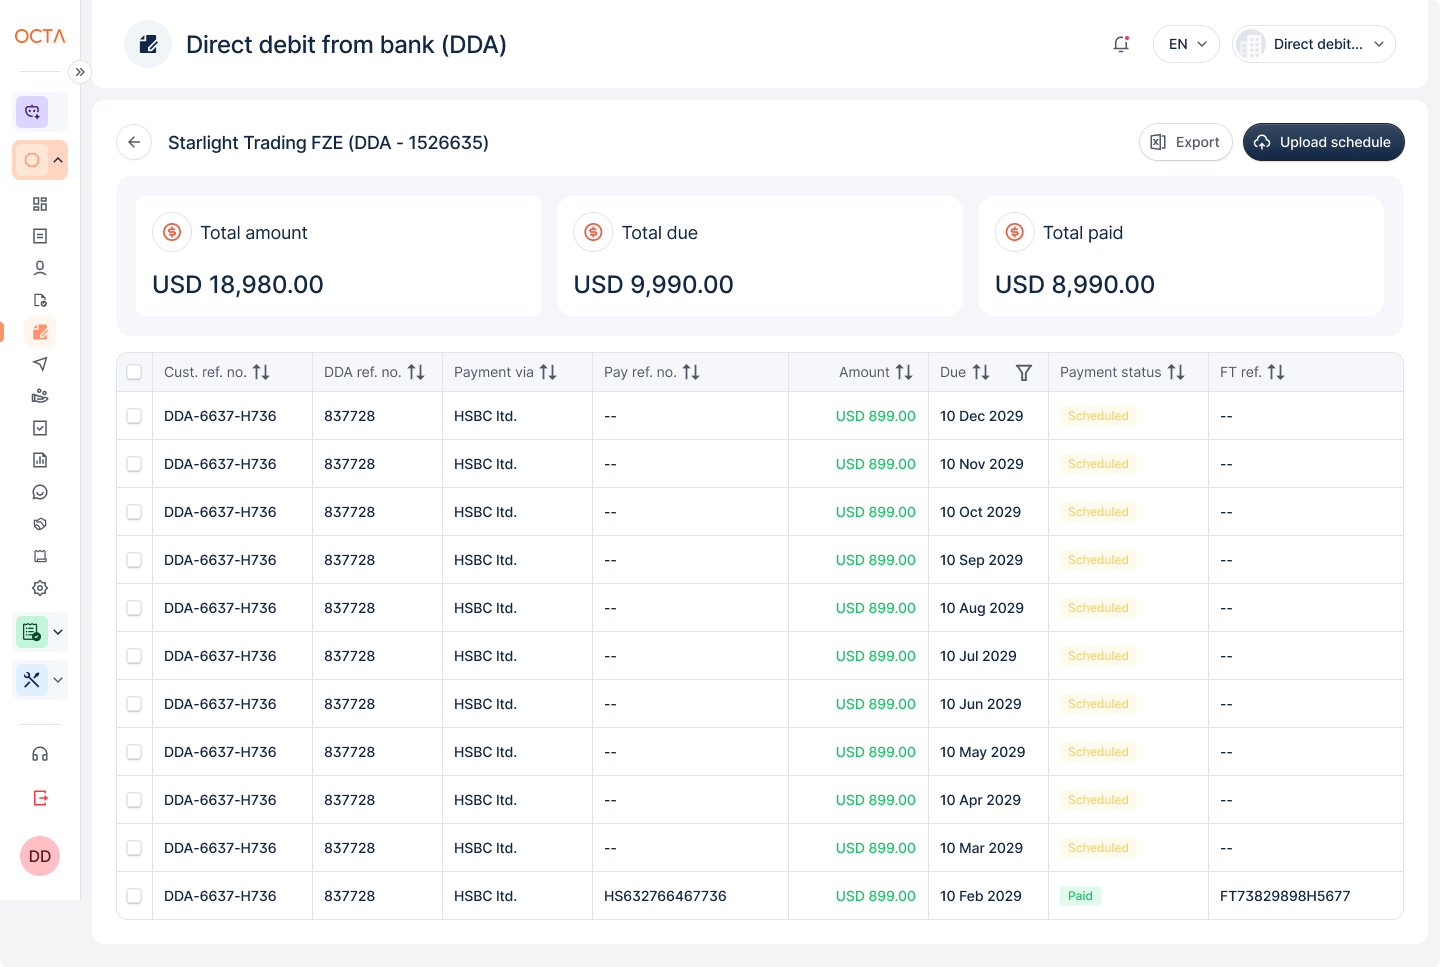Expand the sidebar with double-chevron button
The width and height of the screenshot is (1440, 967).
pos(80,72)
